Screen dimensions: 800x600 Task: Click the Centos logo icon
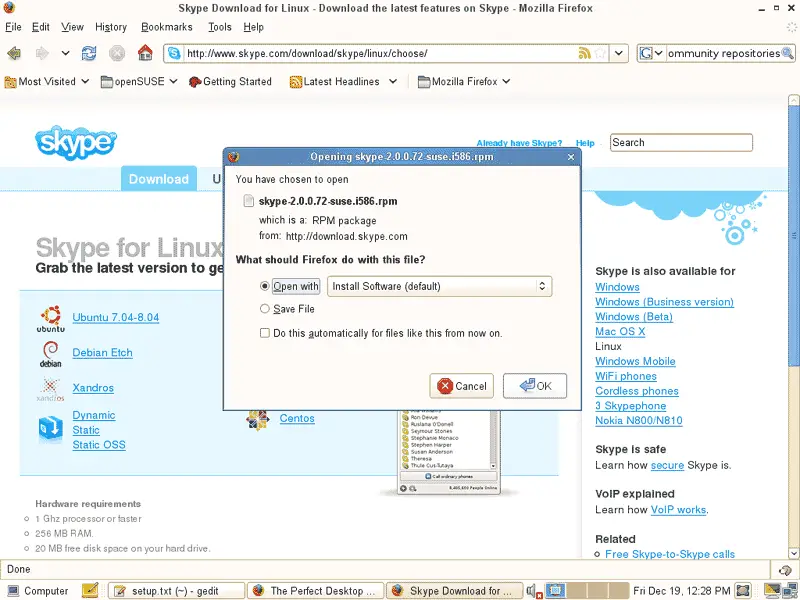pos(258,419)
